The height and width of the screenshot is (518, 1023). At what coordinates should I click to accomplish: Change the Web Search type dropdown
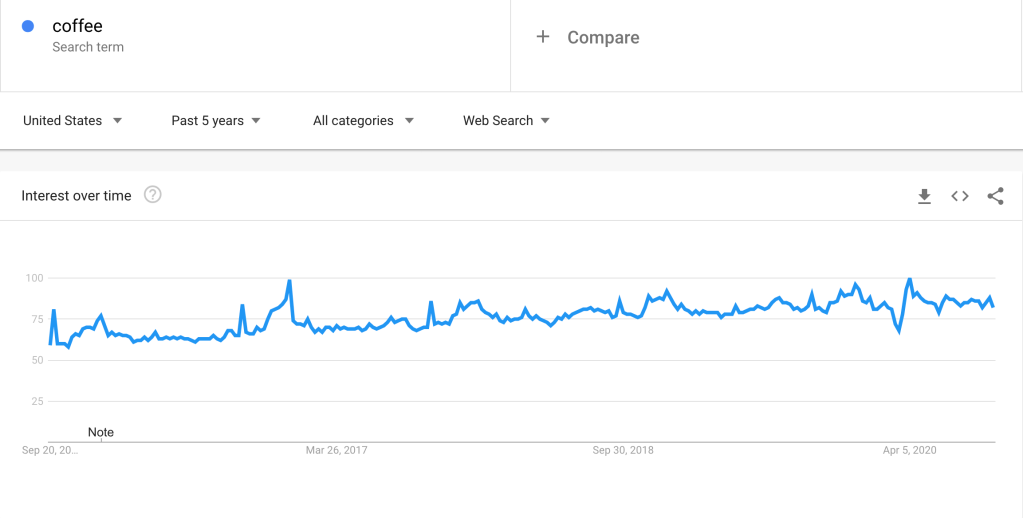click(506, 121)
